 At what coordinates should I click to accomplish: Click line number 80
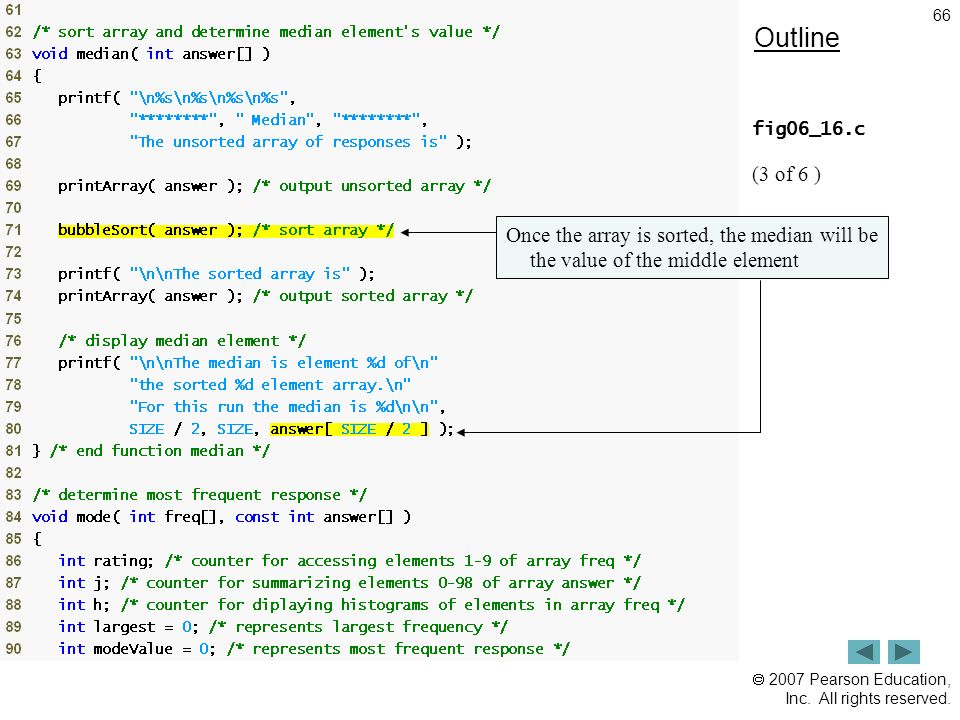(x=13, y=429)
